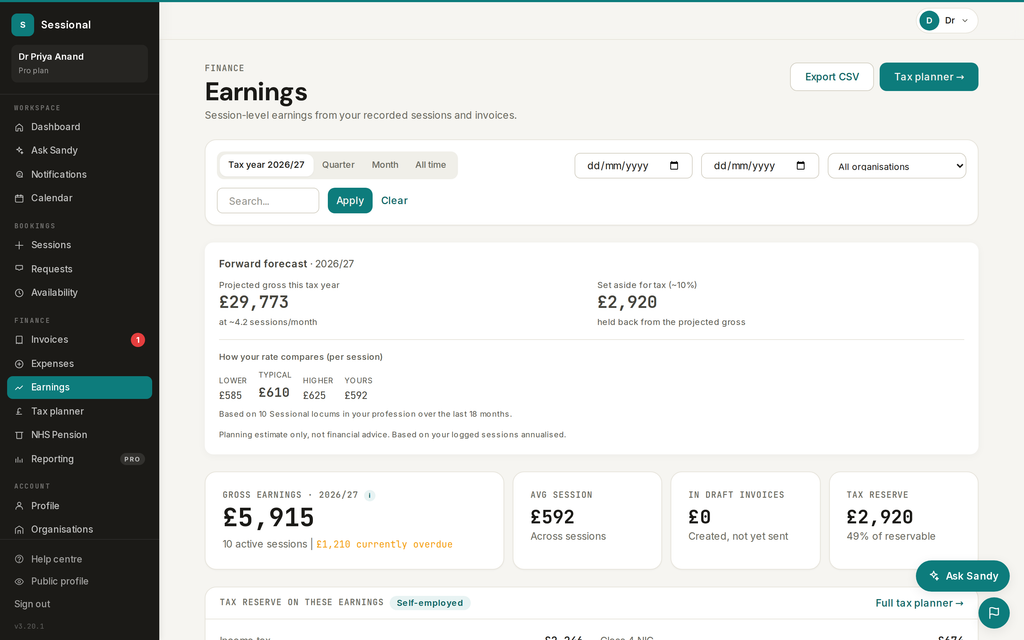
Task: Click the Sessions plus icon
Action: [x=19, y=245]
